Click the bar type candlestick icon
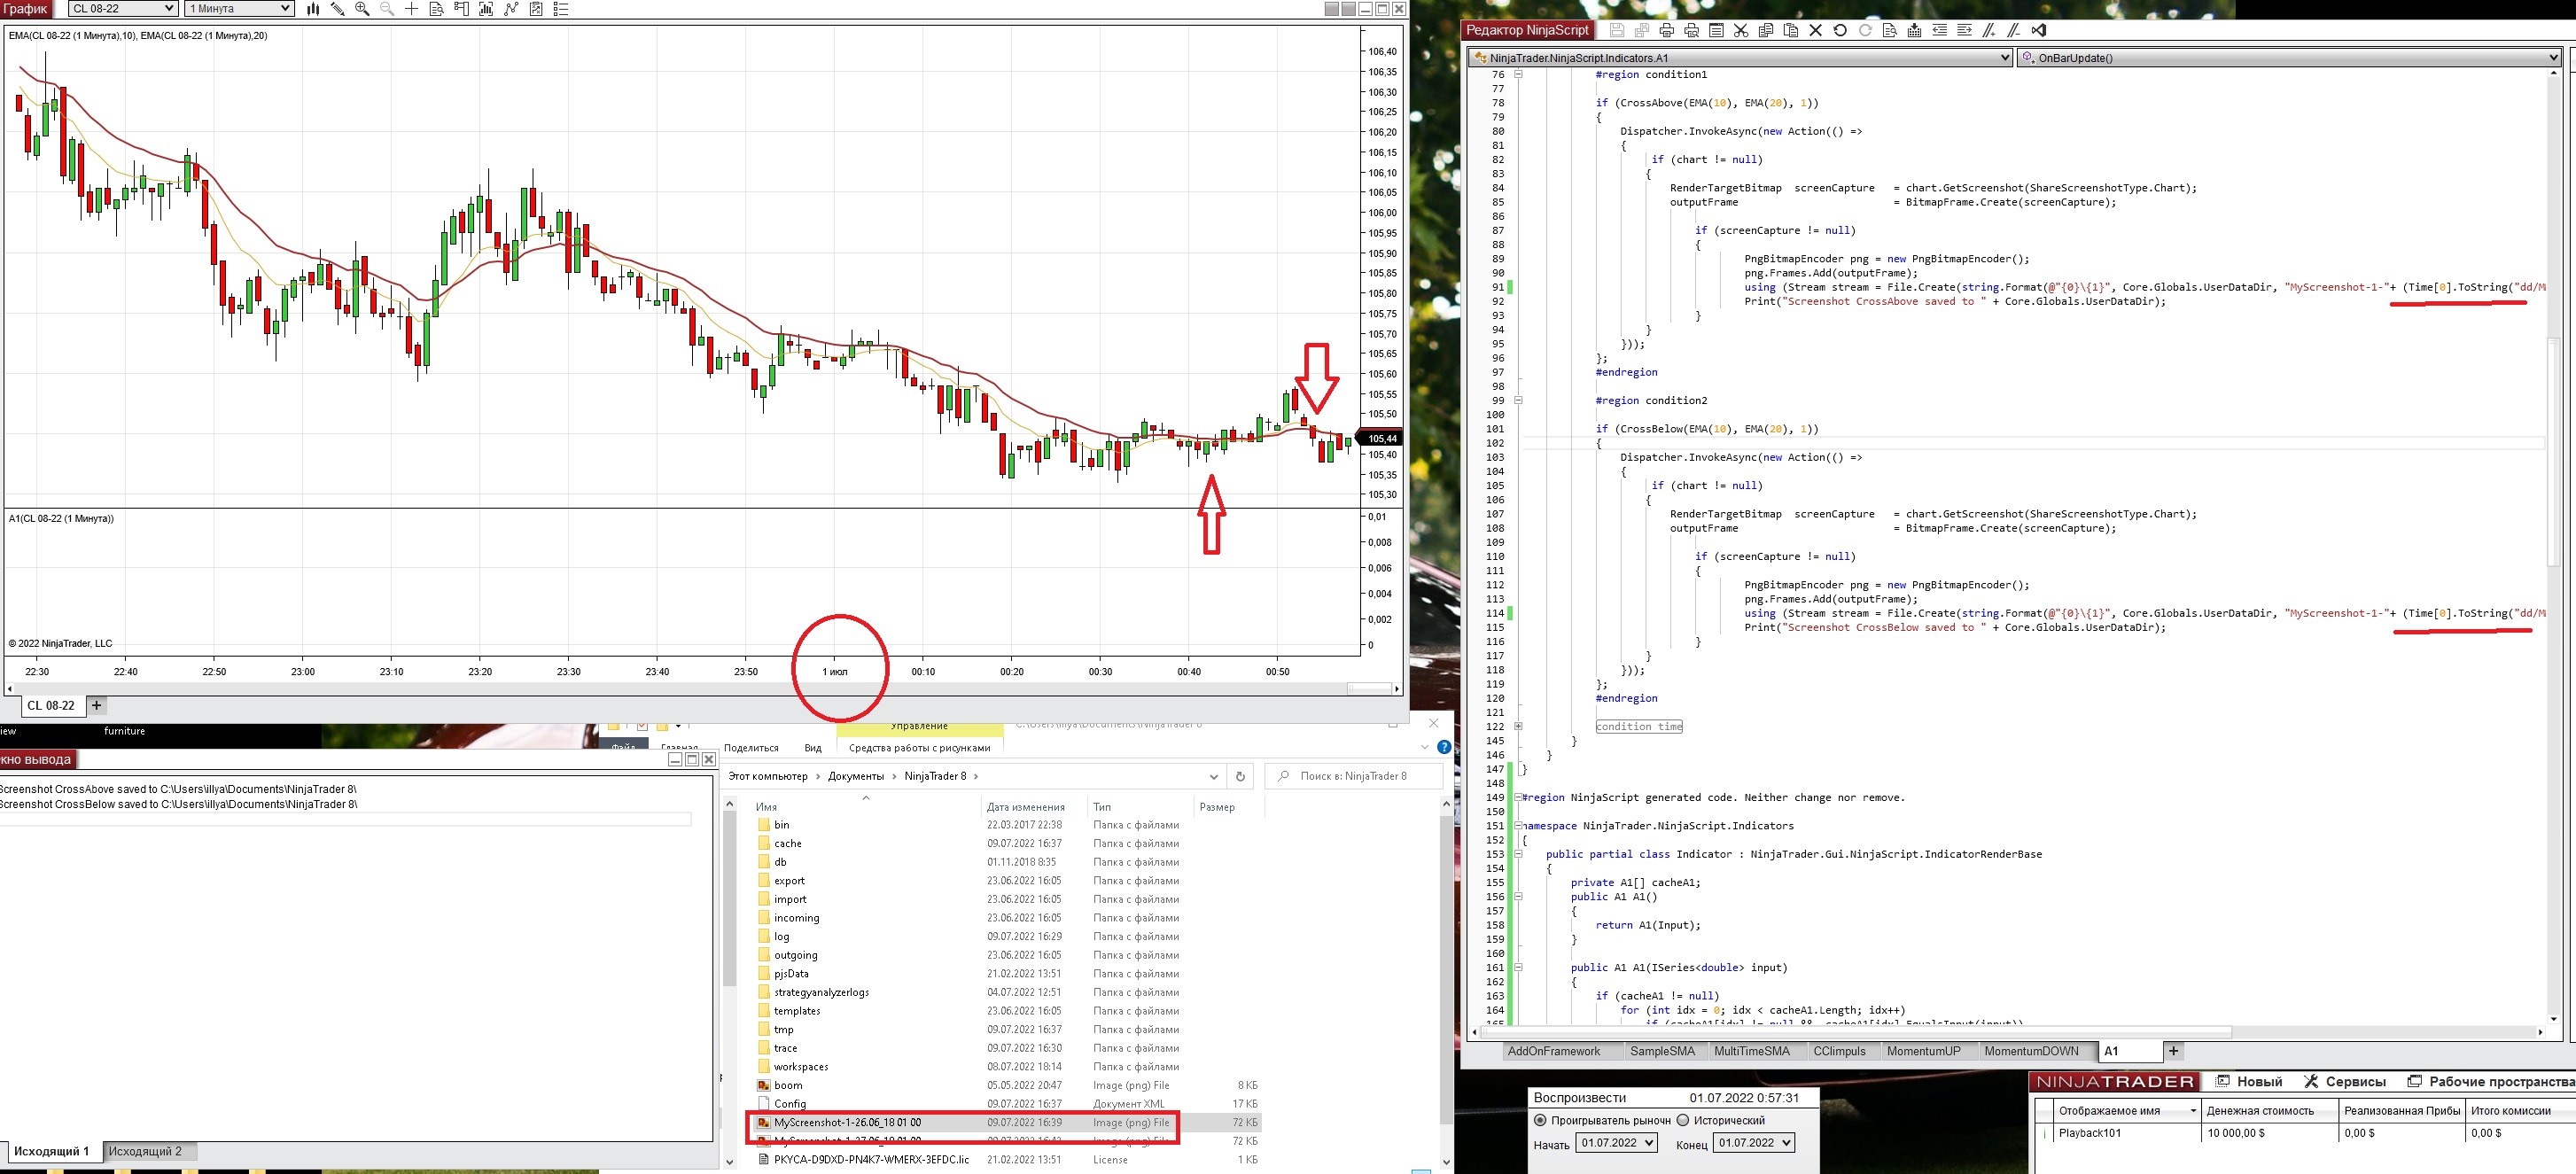Viewport: 2576px width, 1174px height. [x=313, y=9]
